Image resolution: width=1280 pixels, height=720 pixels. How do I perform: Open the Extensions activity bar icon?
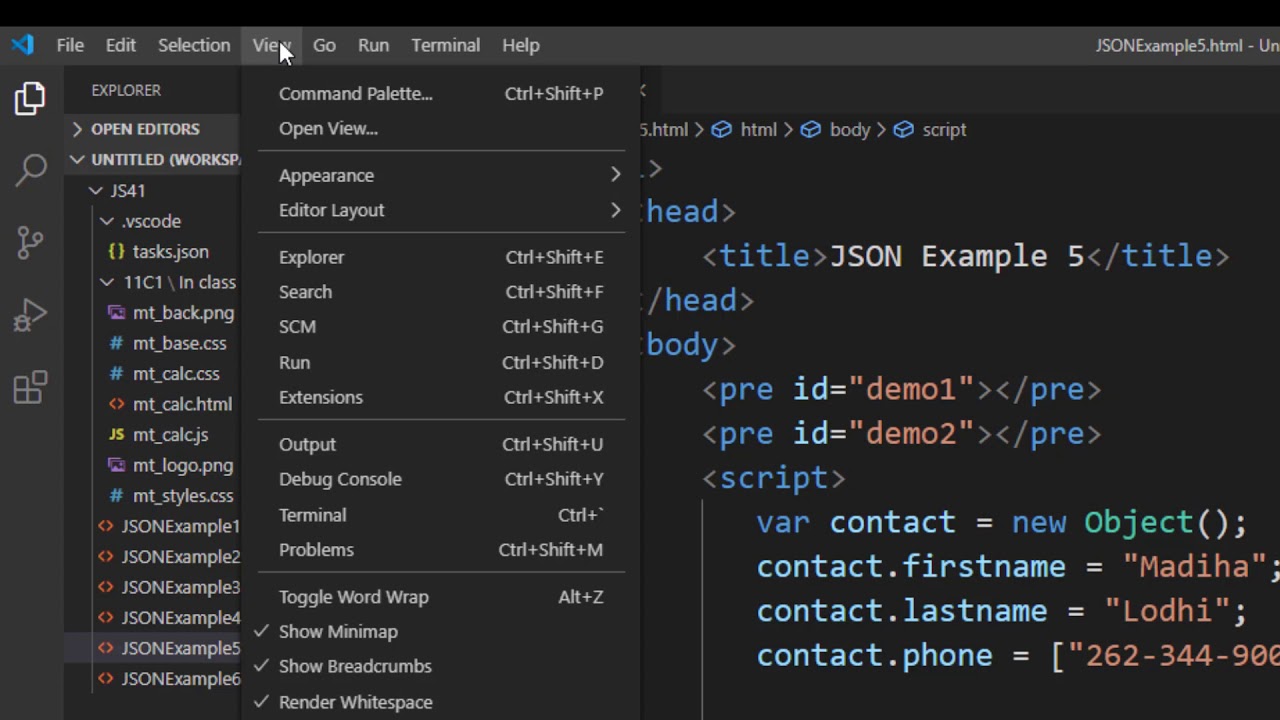click(x=30, y=387)
